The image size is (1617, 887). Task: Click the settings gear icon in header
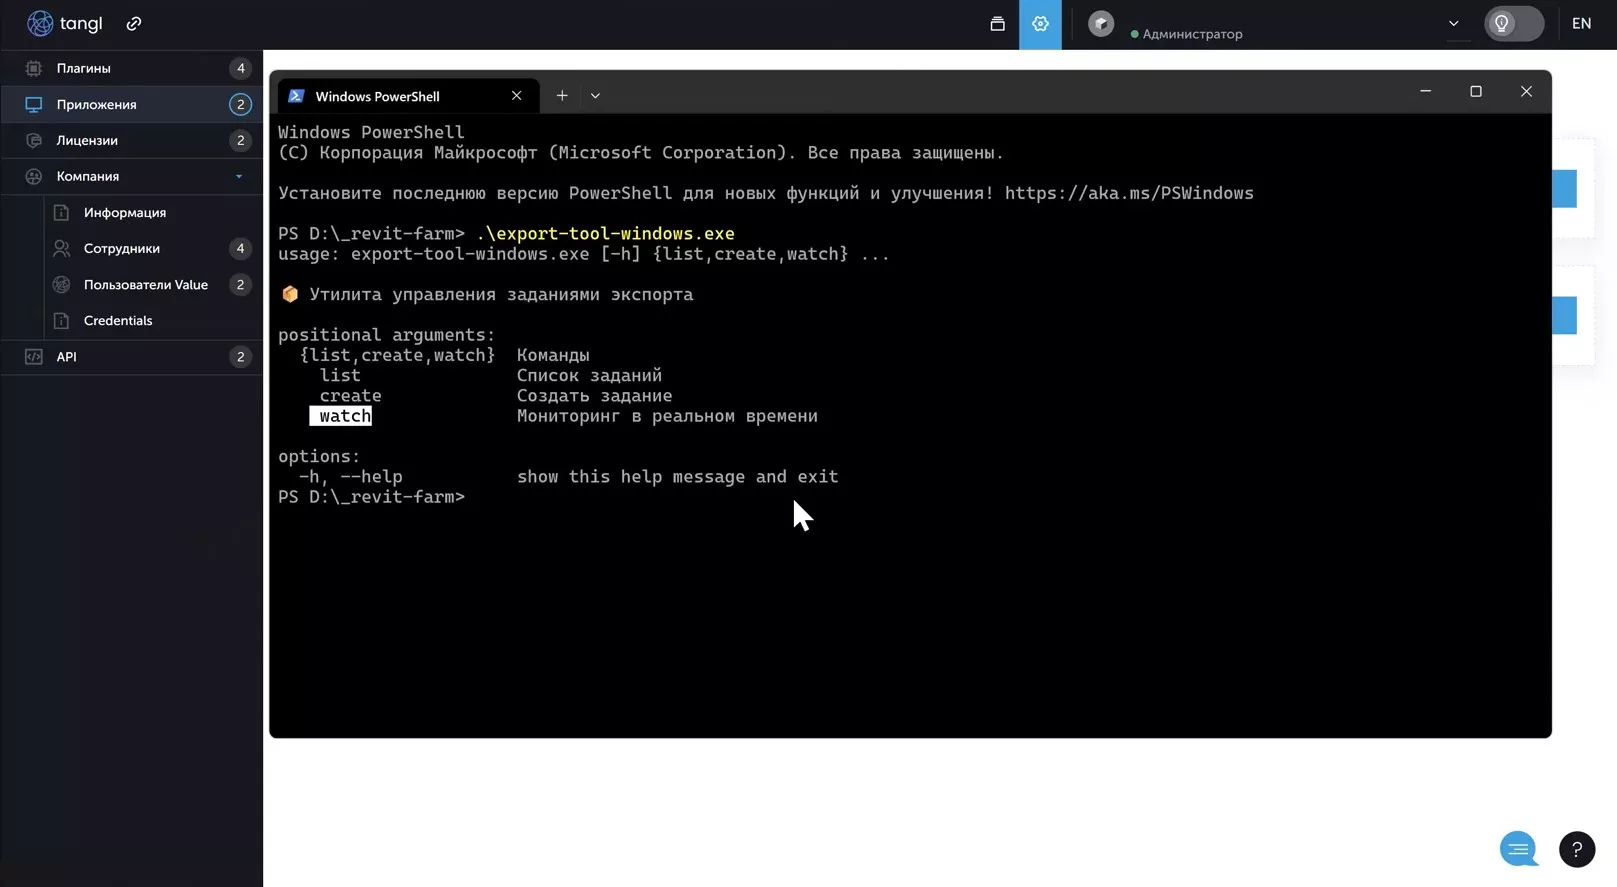1040,24
